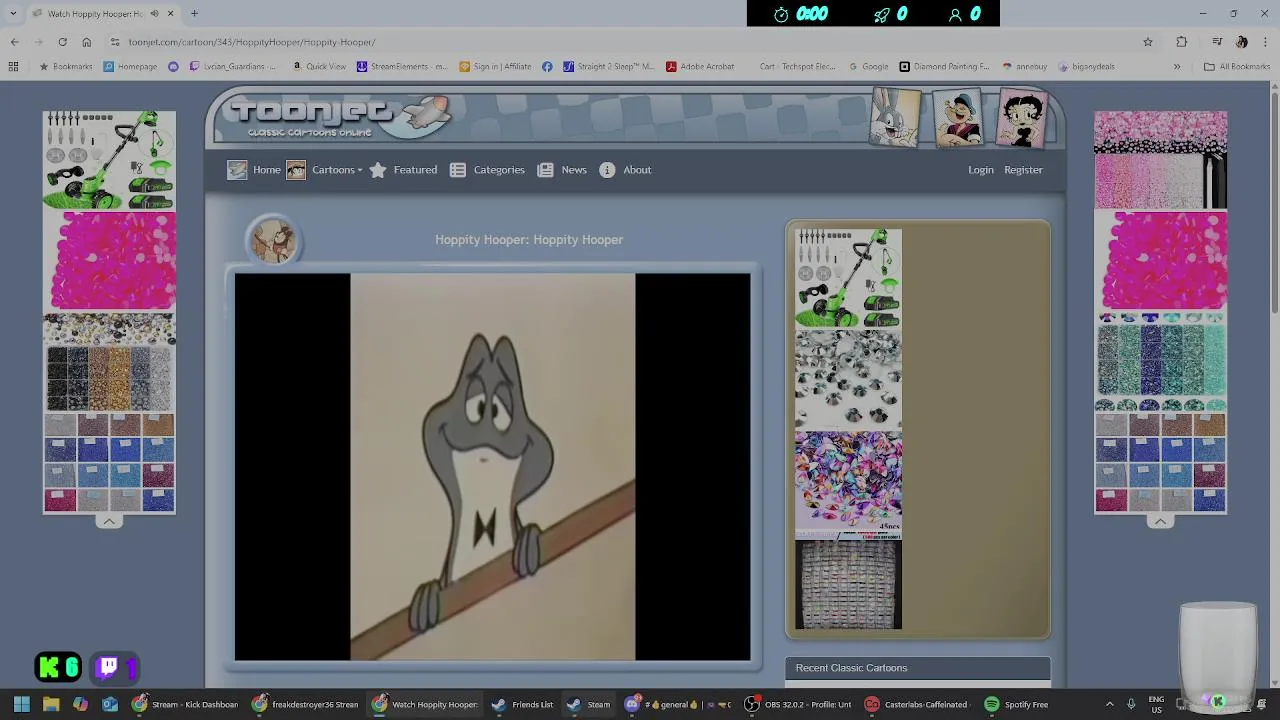Click the Kick viewer counter overlay
The height and width of the screenshot is (720, 1280).
point(58,667)
